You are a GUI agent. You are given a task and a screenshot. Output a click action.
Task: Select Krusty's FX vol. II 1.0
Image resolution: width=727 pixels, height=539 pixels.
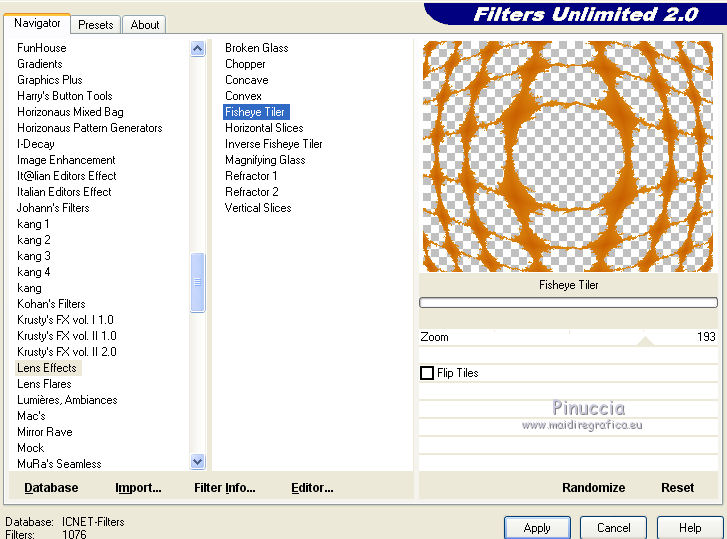pyautogui.click(x=67, y=336)
